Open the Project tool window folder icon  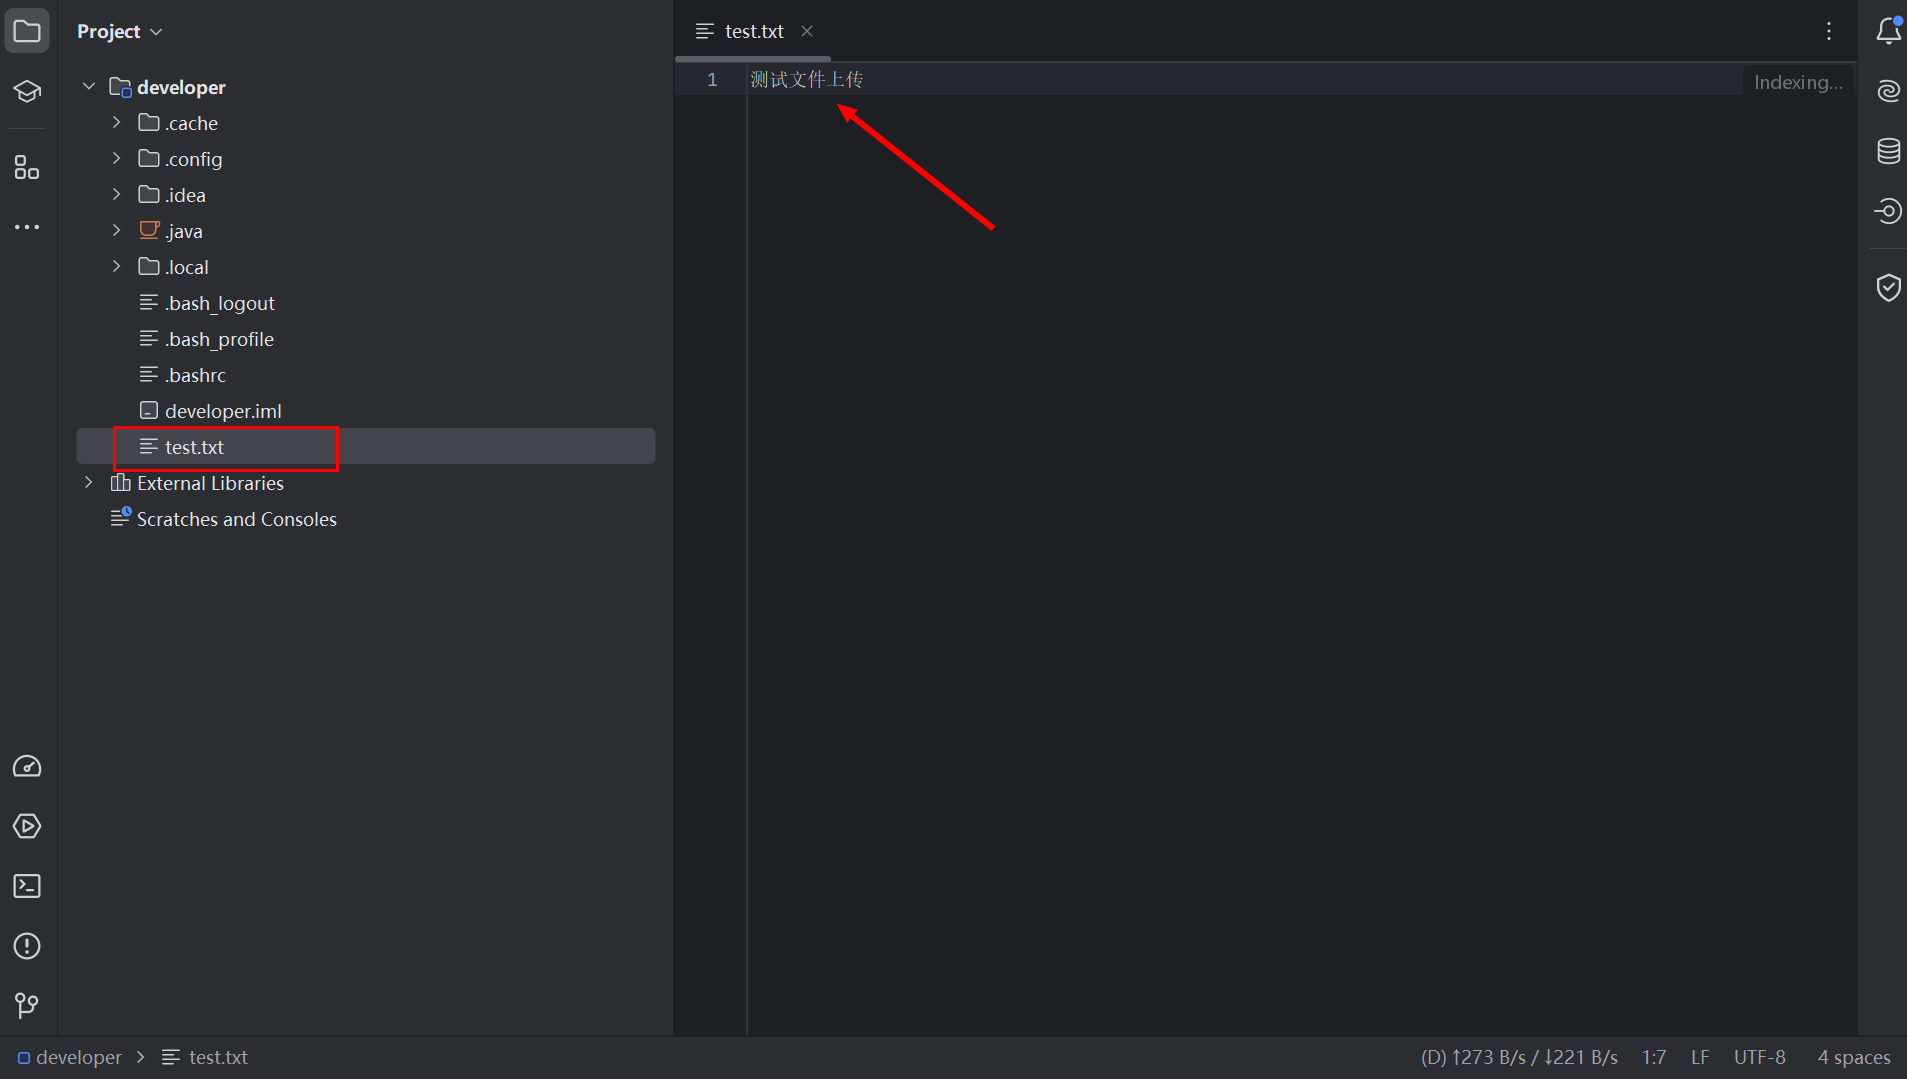[27, 32]
